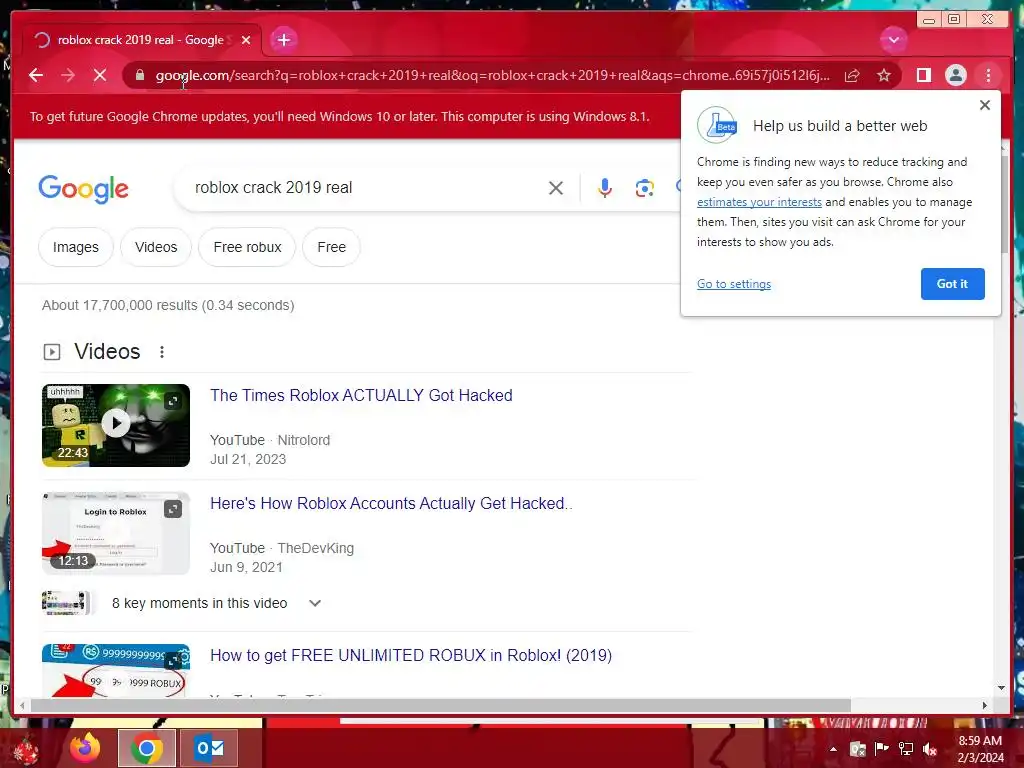Image resolution: width=1024 pixels, height=768 pixels.
Task: Bookmark this page with the star icon
Action: [x=884, y=75]
